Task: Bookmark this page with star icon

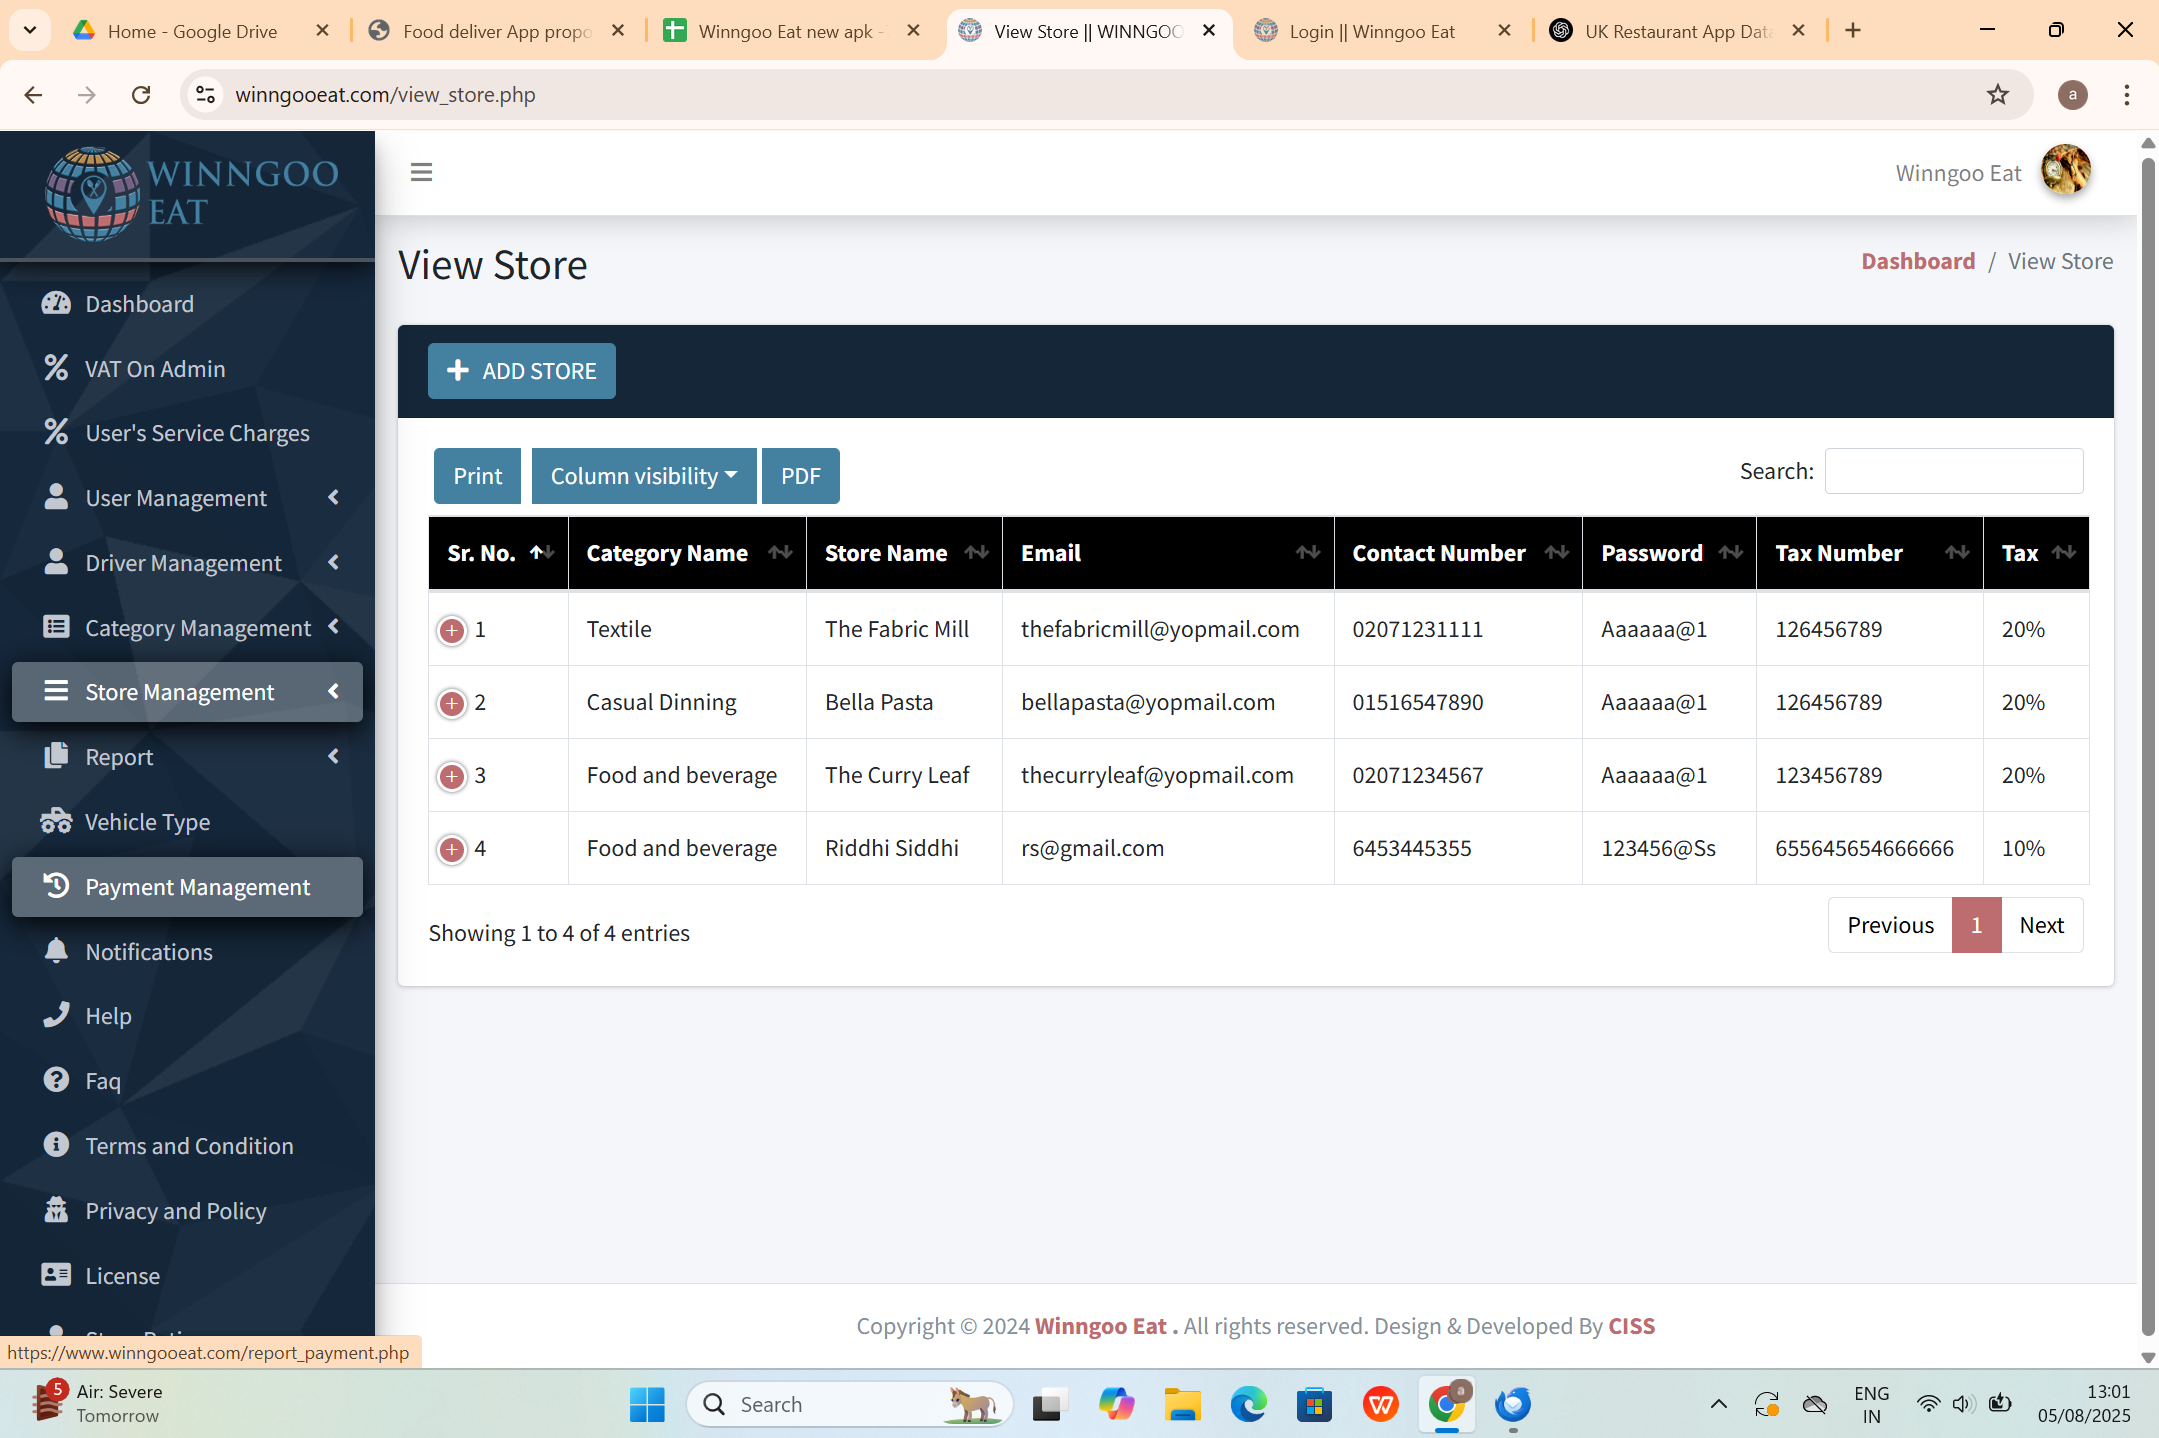Action: (1997, 95)
